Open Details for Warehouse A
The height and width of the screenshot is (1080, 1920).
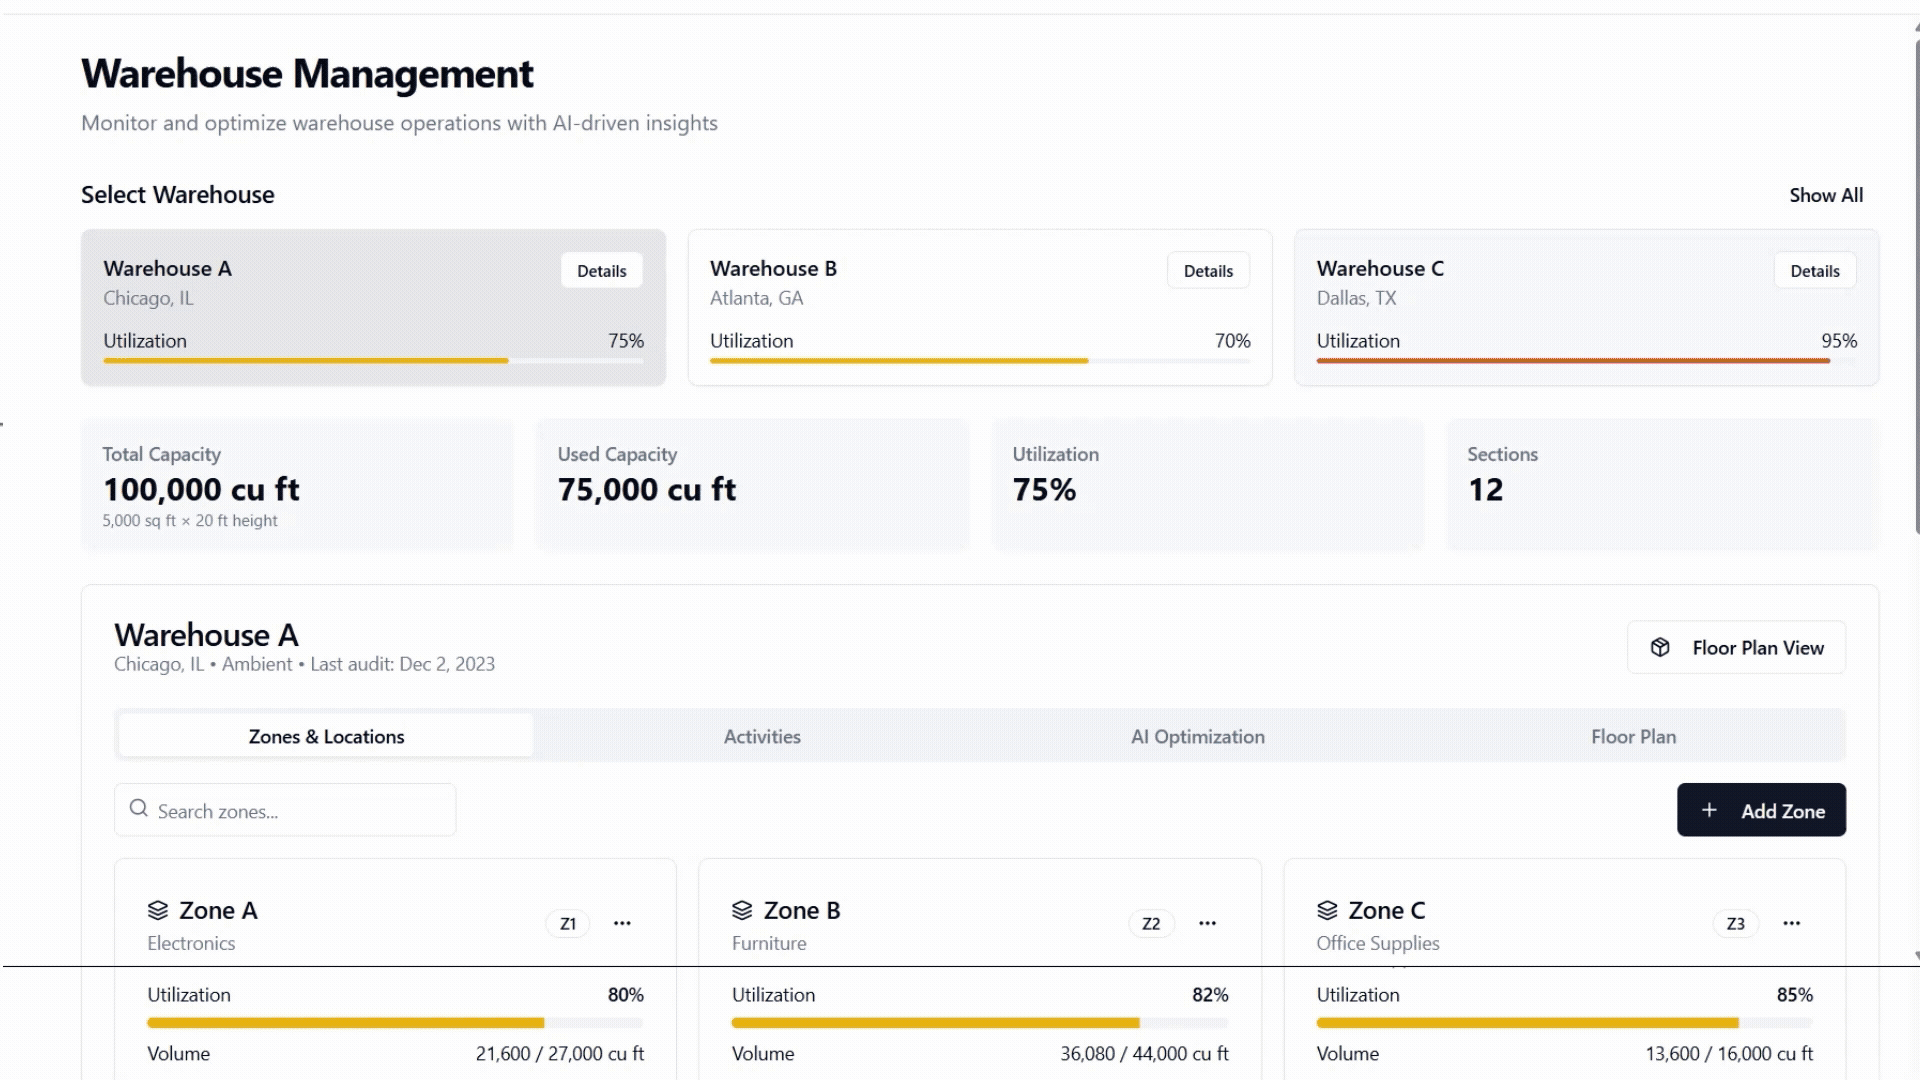[x=601, y=270]
